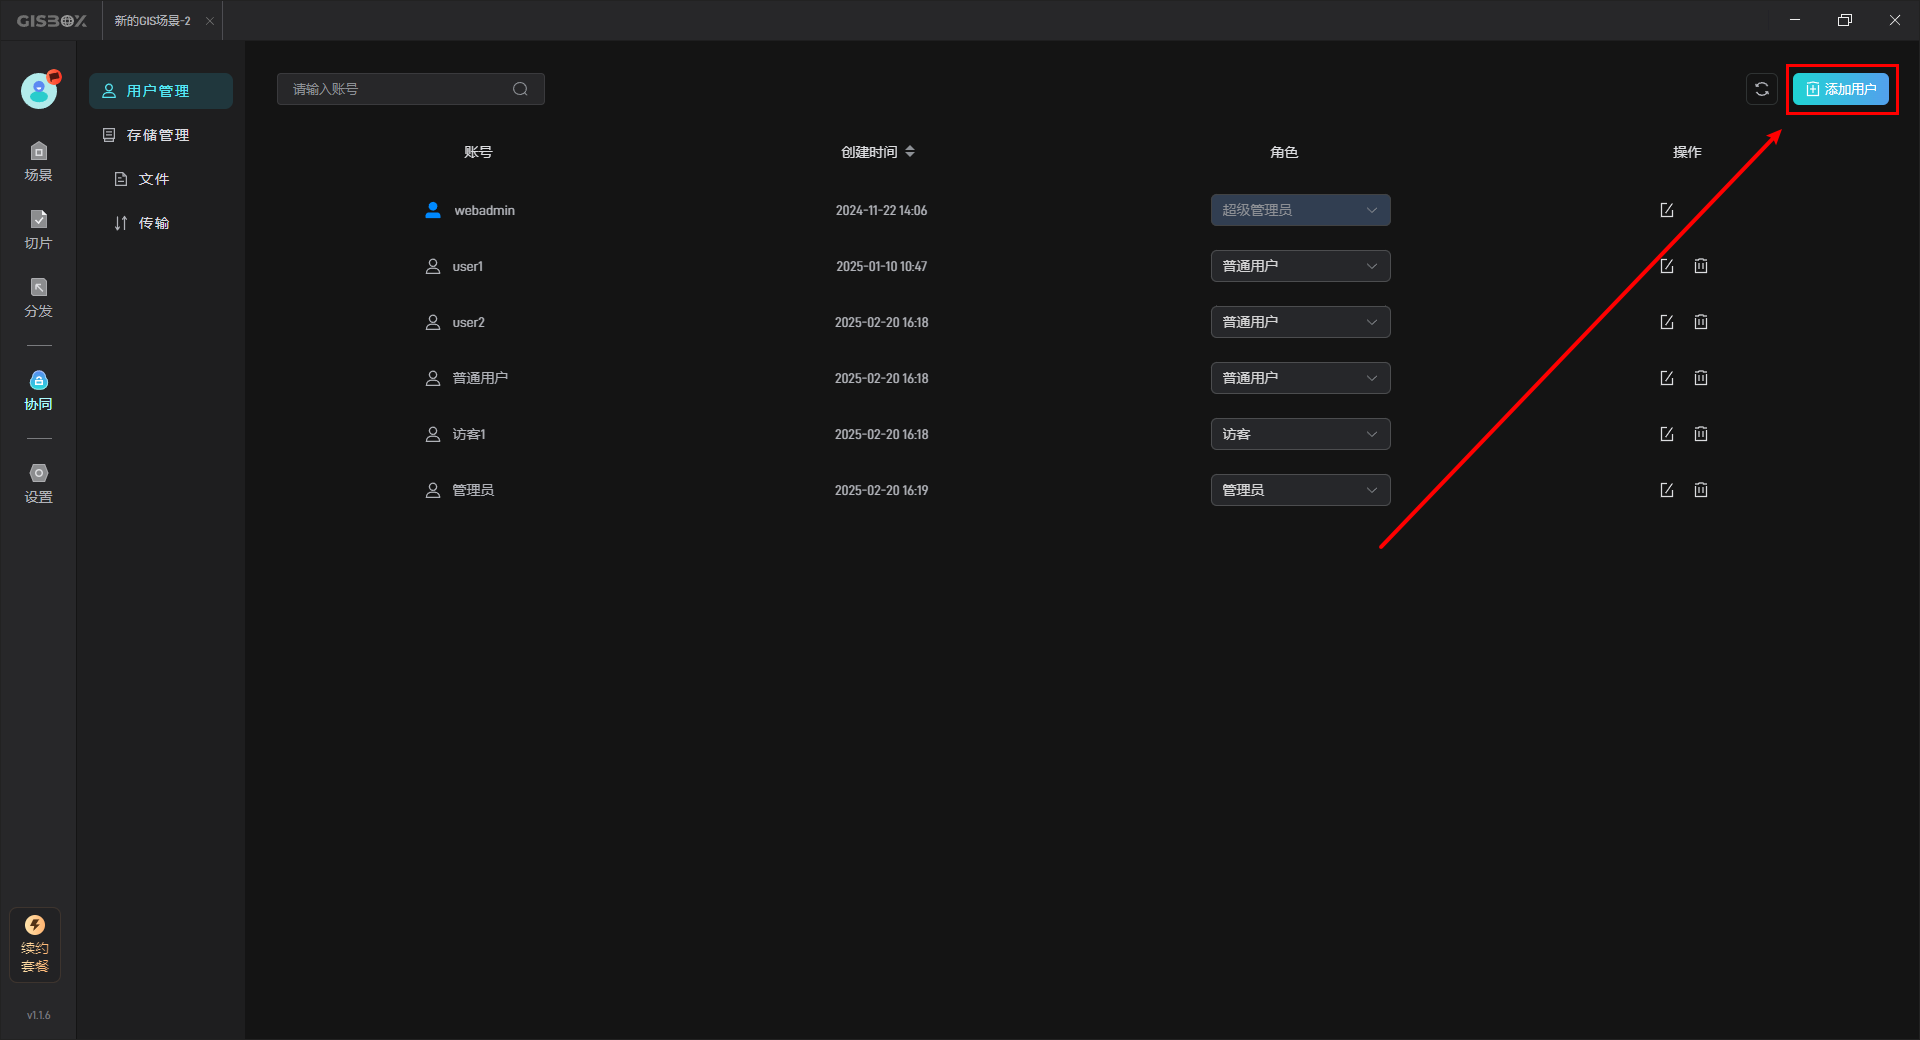Delete the user1 account
Screen dimensions: 1920x1040
click(1701, 266)
